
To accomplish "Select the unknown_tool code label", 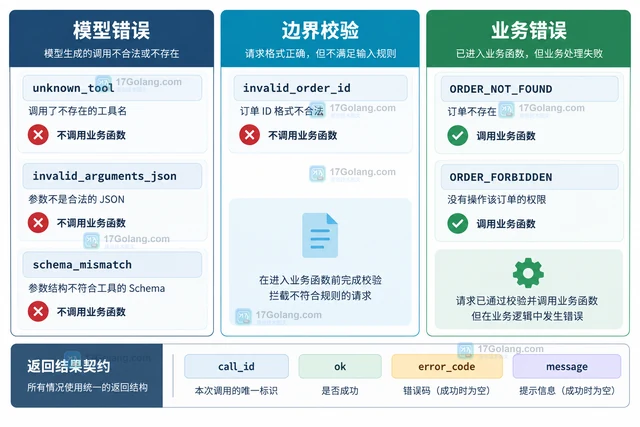I will coord(112,88).
